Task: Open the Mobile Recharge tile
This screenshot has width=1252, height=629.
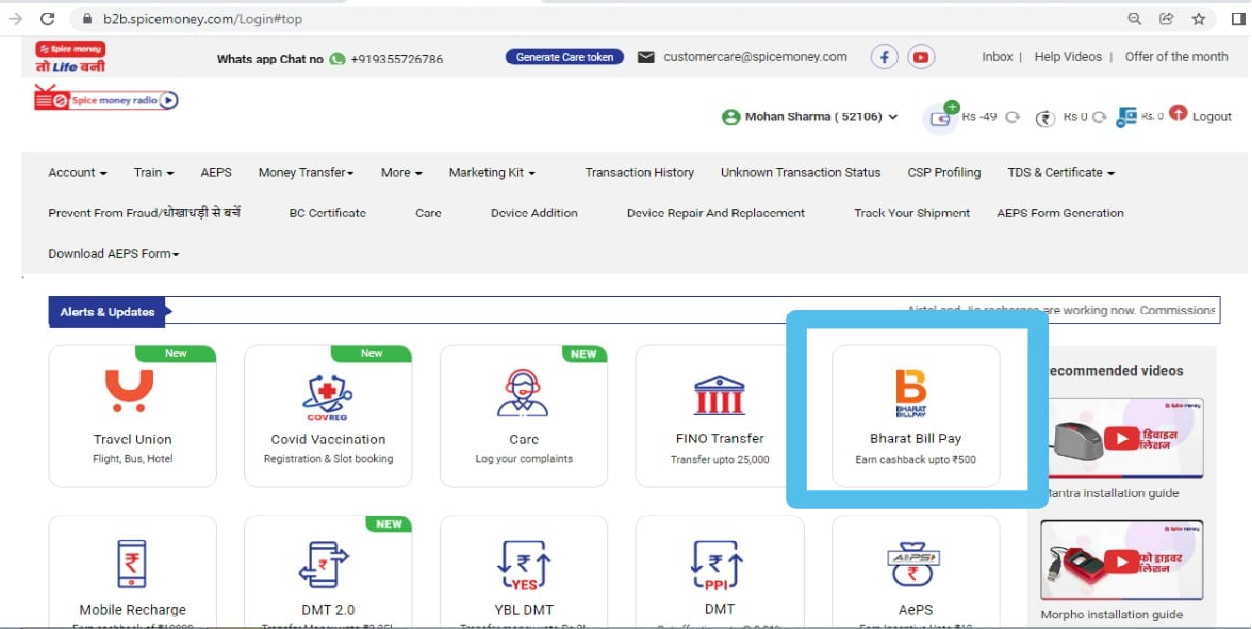Action: (x=132, y=572)
